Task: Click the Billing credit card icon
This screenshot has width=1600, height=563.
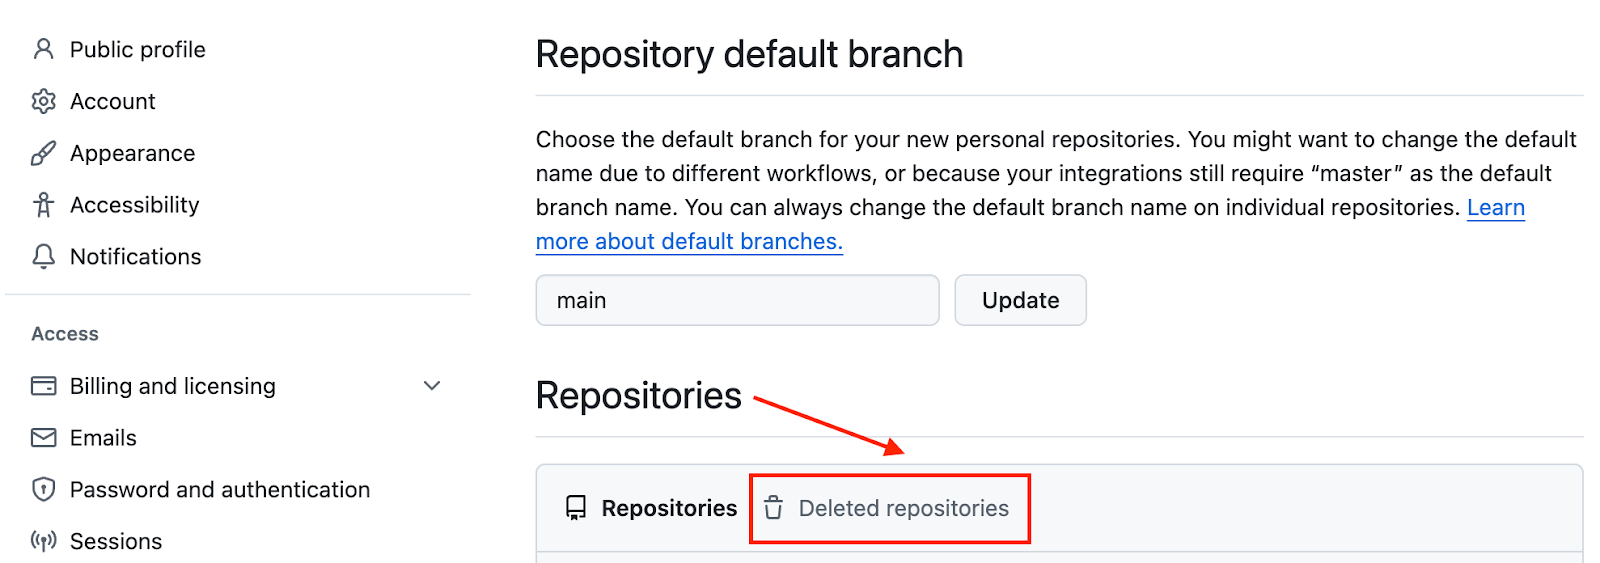Action: point(43,386)
